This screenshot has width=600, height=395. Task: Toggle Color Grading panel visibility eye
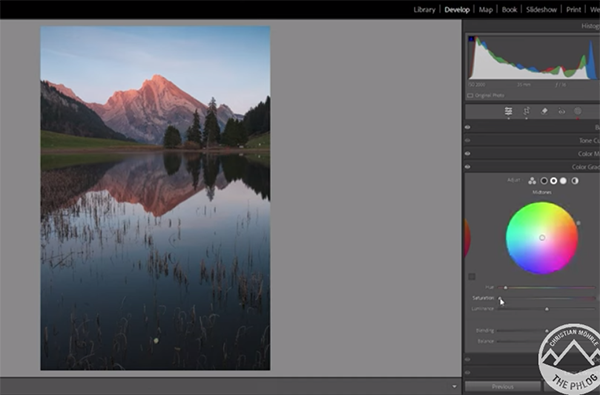click(468, 167)
